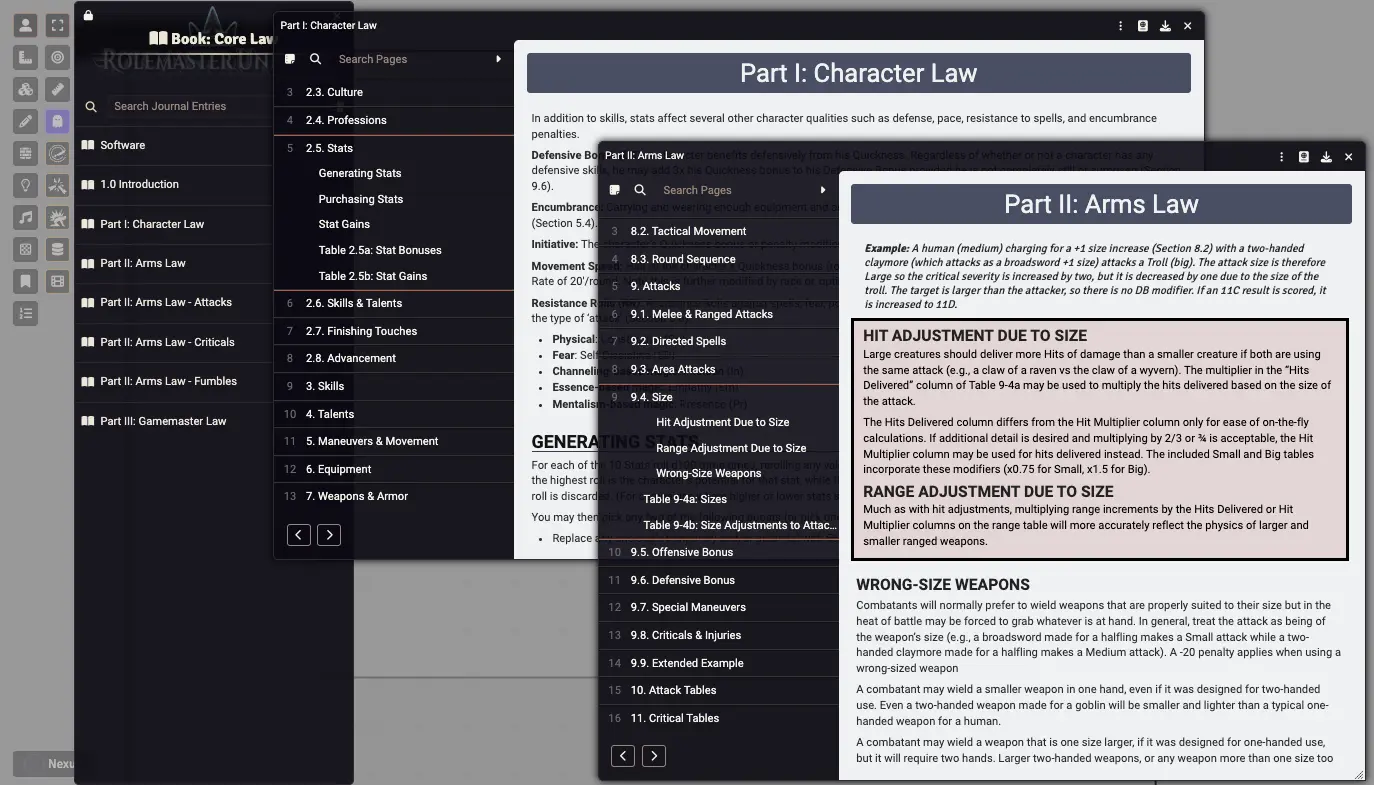Screen dimensions: 1374x785
Task: Click the circular swirl tool icon
Action: tap(58, 154)
